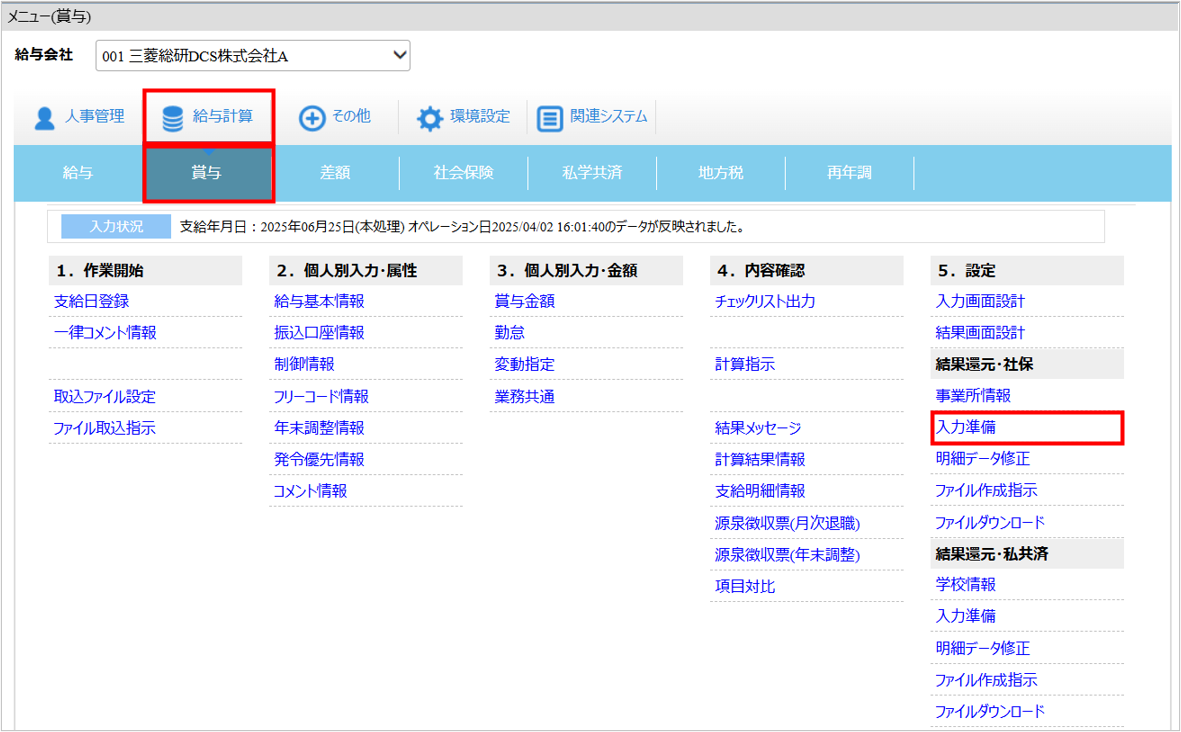This screenshot has width=1181, height=732.
Task: Open 入力準備 under 結果還元・私共済
Action: pos(966,616)
